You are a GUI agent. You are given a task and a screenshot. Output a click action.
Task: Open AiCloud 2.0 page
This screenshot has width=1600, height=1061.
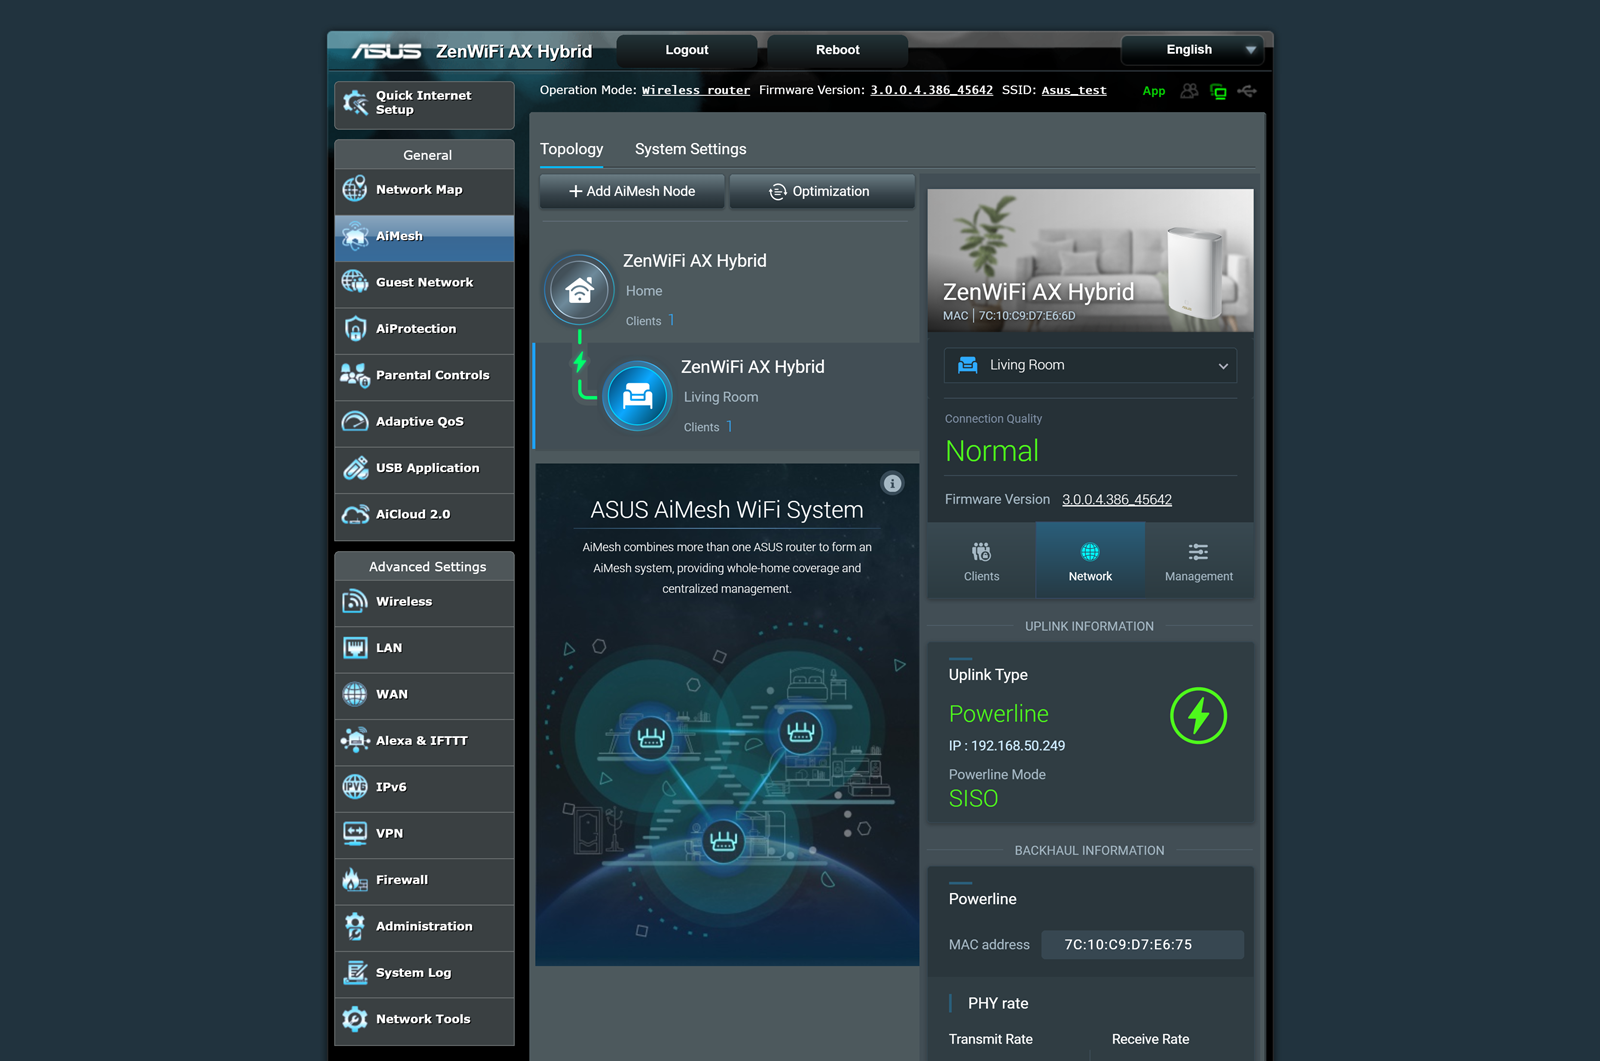(x=424, y=515)
